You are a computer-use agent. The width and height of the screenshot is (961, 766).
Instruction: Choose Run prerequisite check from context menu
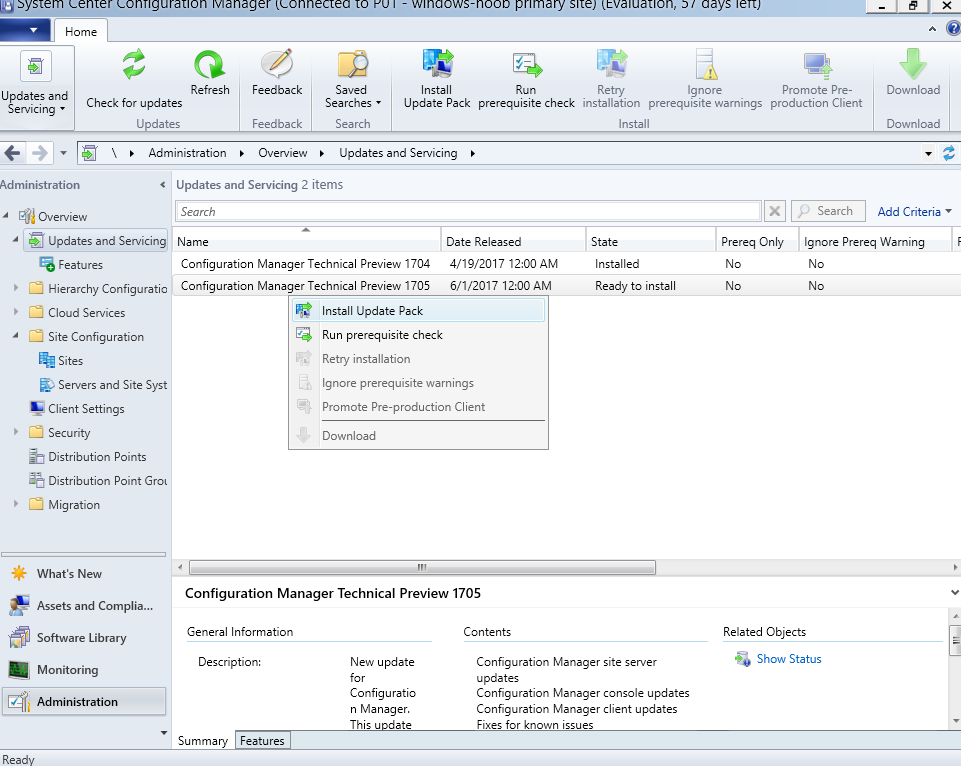click(x=419, y=335)
